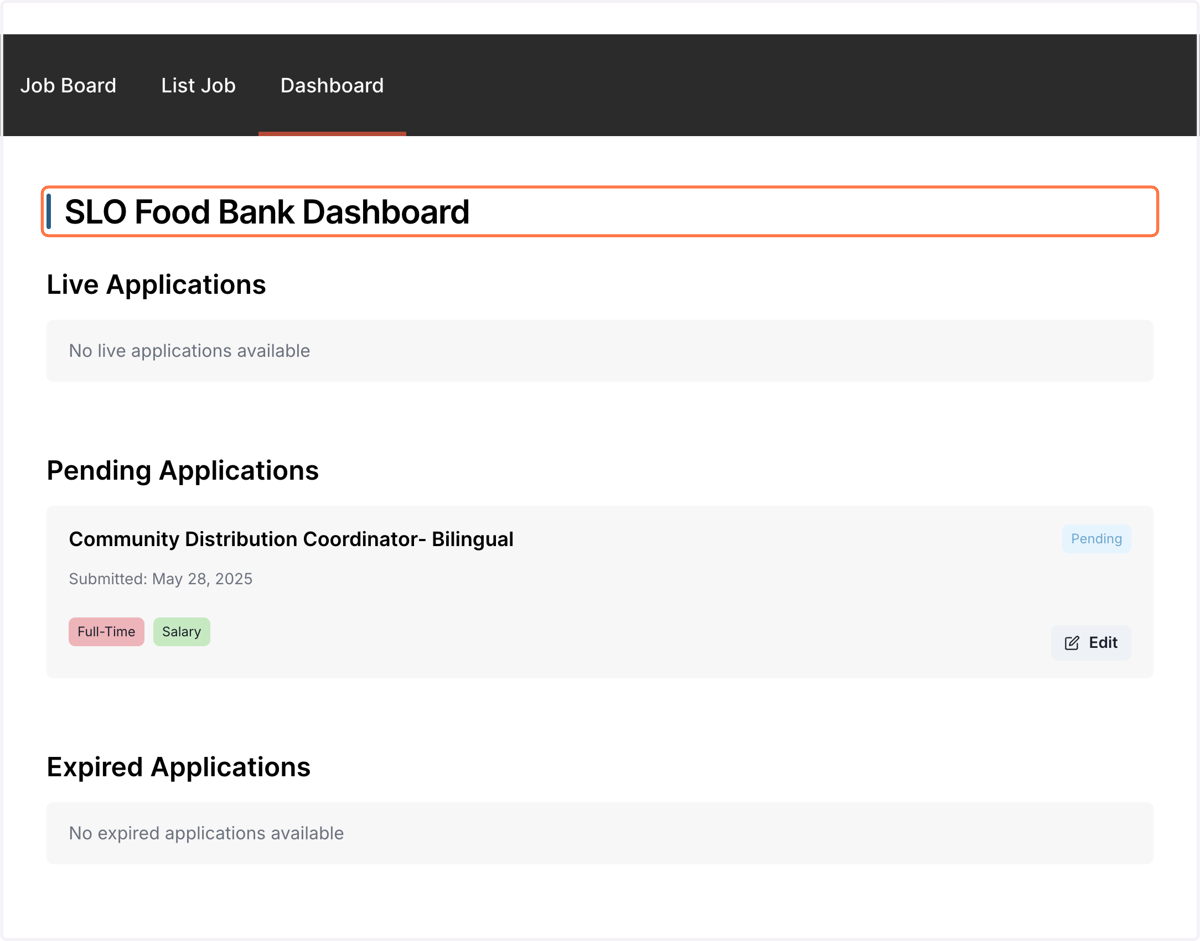Select the Dashboard tab
This screenshot has width=1200, height=941.
332,86
